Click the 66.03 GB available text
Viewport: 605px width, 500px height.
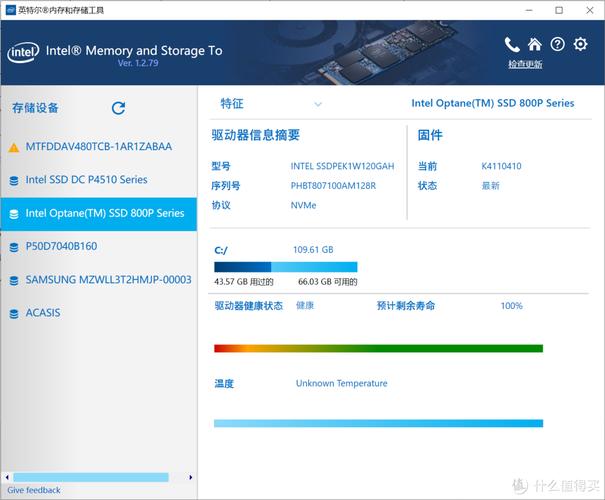point(328,282)
